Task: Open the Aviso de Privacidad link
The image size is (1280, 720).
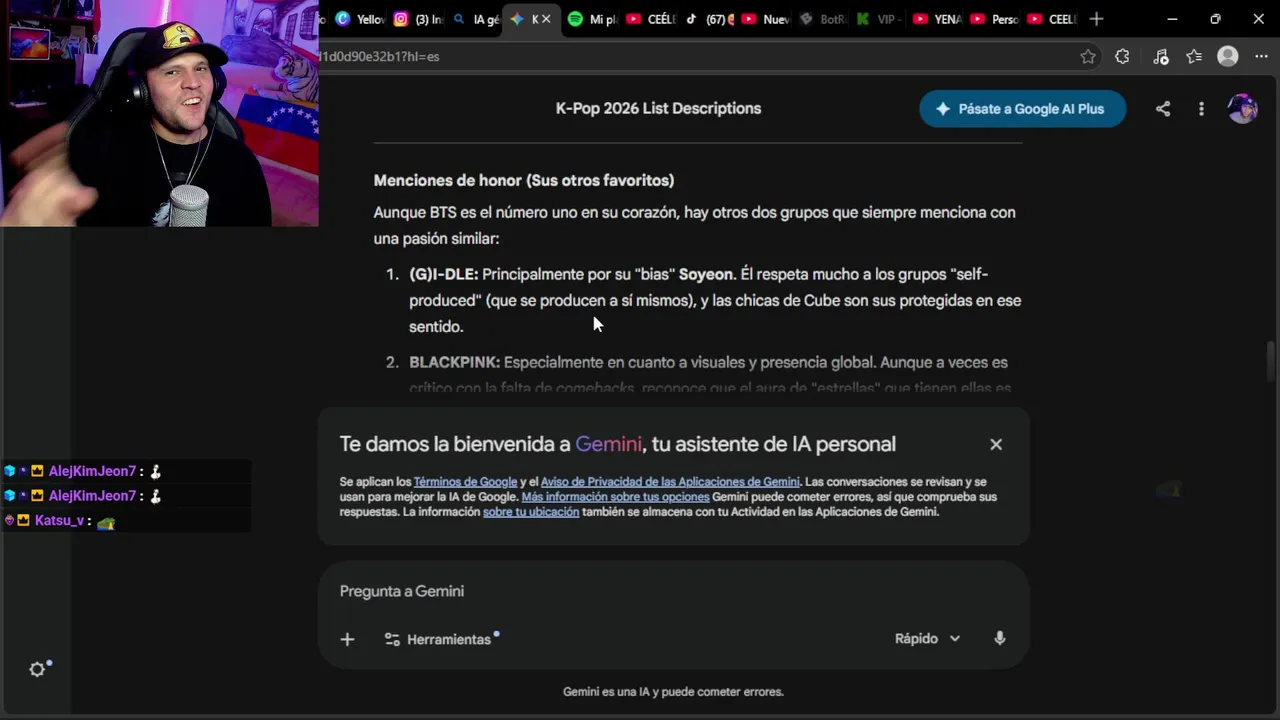Action: click(x=670, y=482)
